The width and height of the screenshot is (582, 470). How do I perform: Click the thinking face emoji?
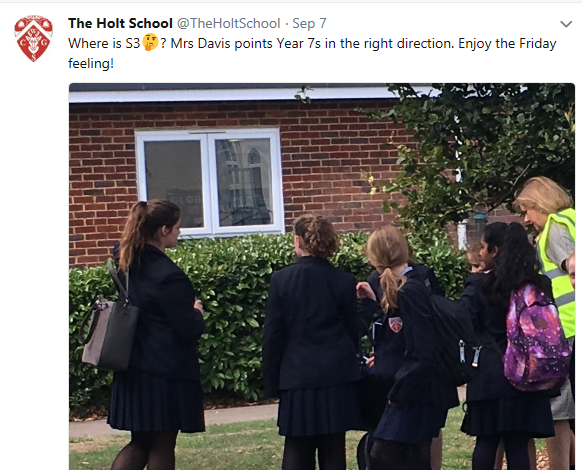(x=150, y=42)
